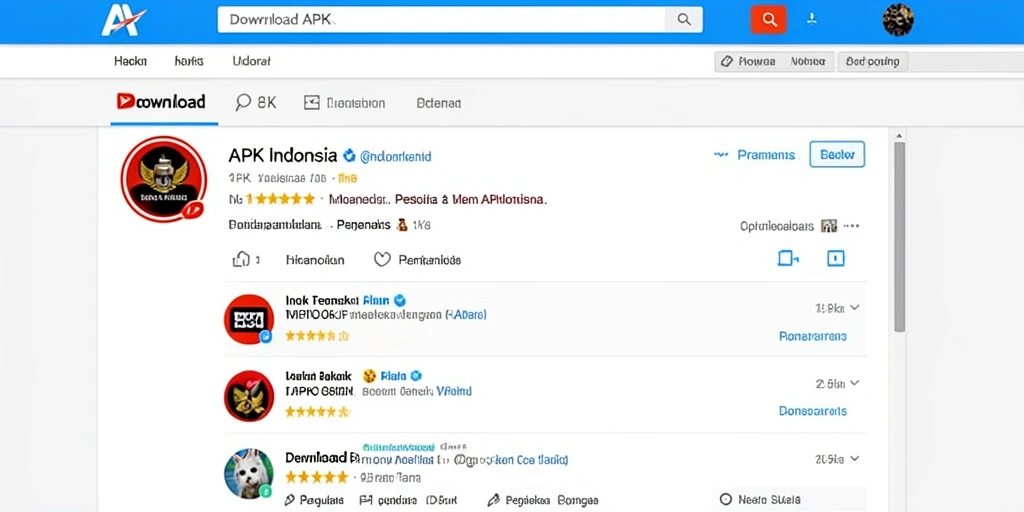Screen dimensions: 1024x512
Task: Select the 'Bdenad' tab
Action: 439,103
